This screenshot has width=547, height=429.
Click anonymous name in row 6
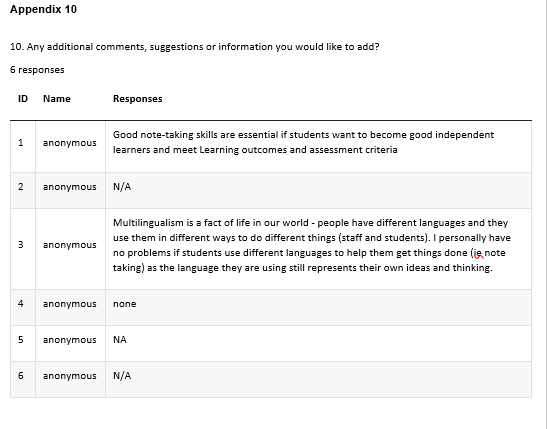69,376
